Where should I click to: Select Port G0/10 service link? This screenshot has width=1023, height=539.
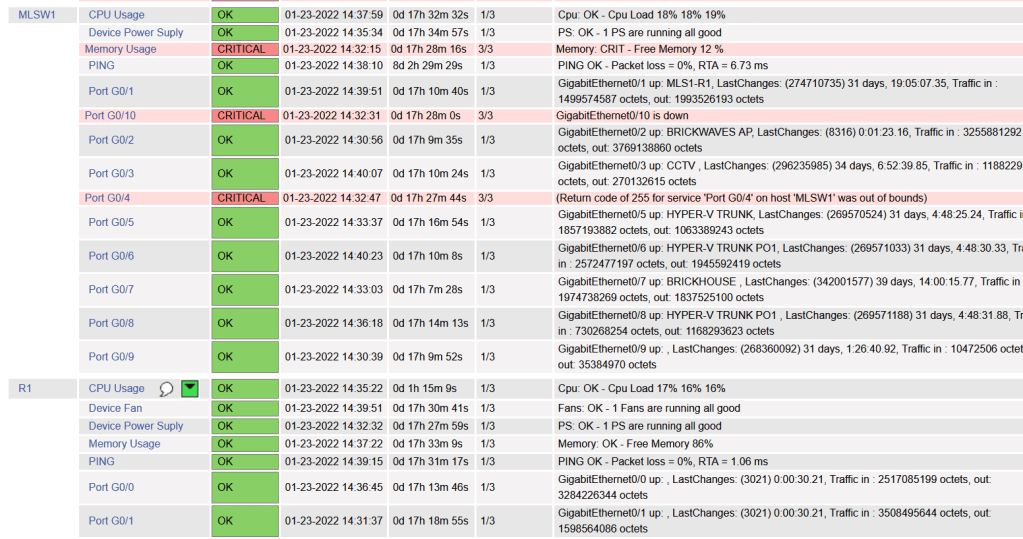[x=110, y=116]
